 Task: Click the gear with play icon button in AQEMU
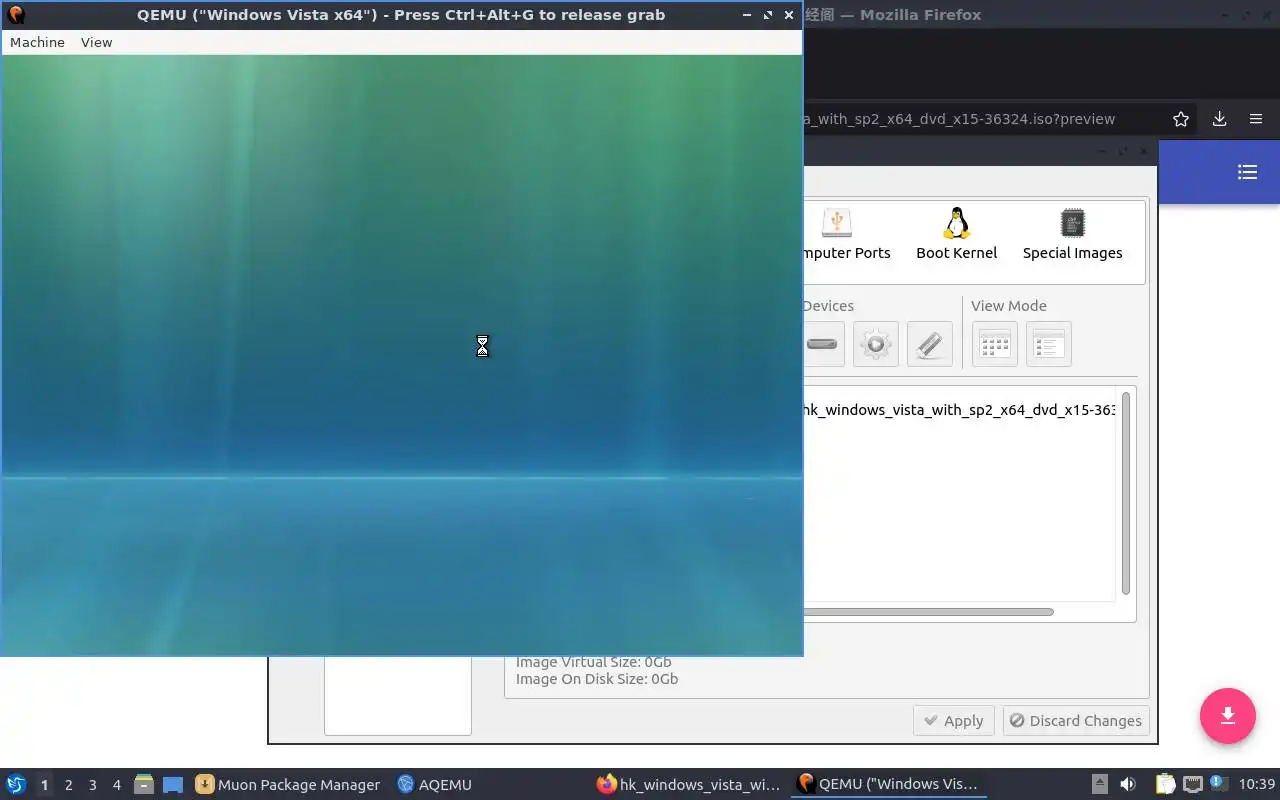tap(875, 344)
